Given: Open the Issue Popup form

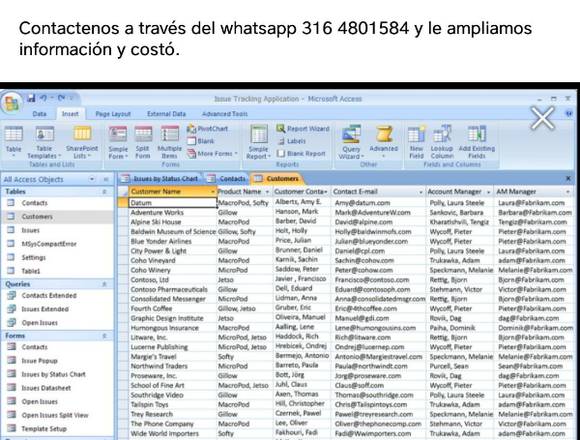Looking at the screenshot, I should tap(39, 361).
